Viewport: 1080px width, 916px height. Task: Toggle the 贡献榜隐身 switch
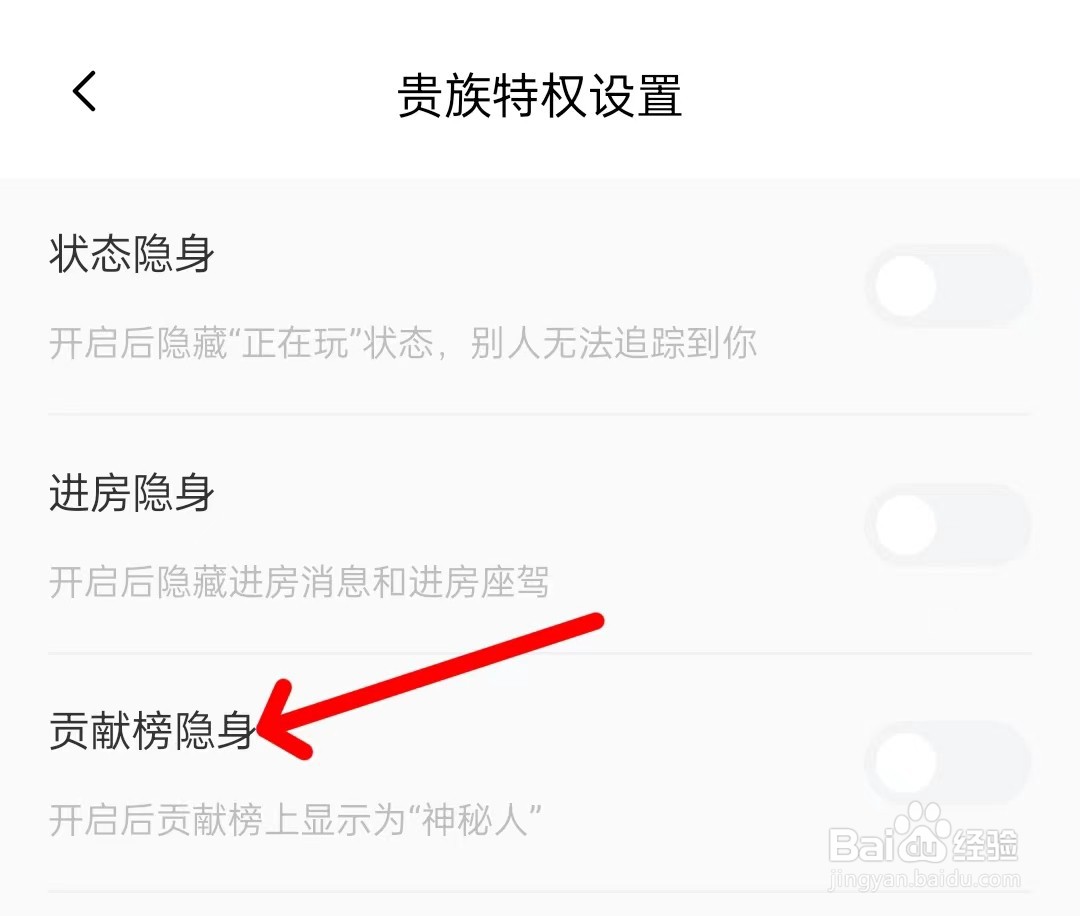948,762
